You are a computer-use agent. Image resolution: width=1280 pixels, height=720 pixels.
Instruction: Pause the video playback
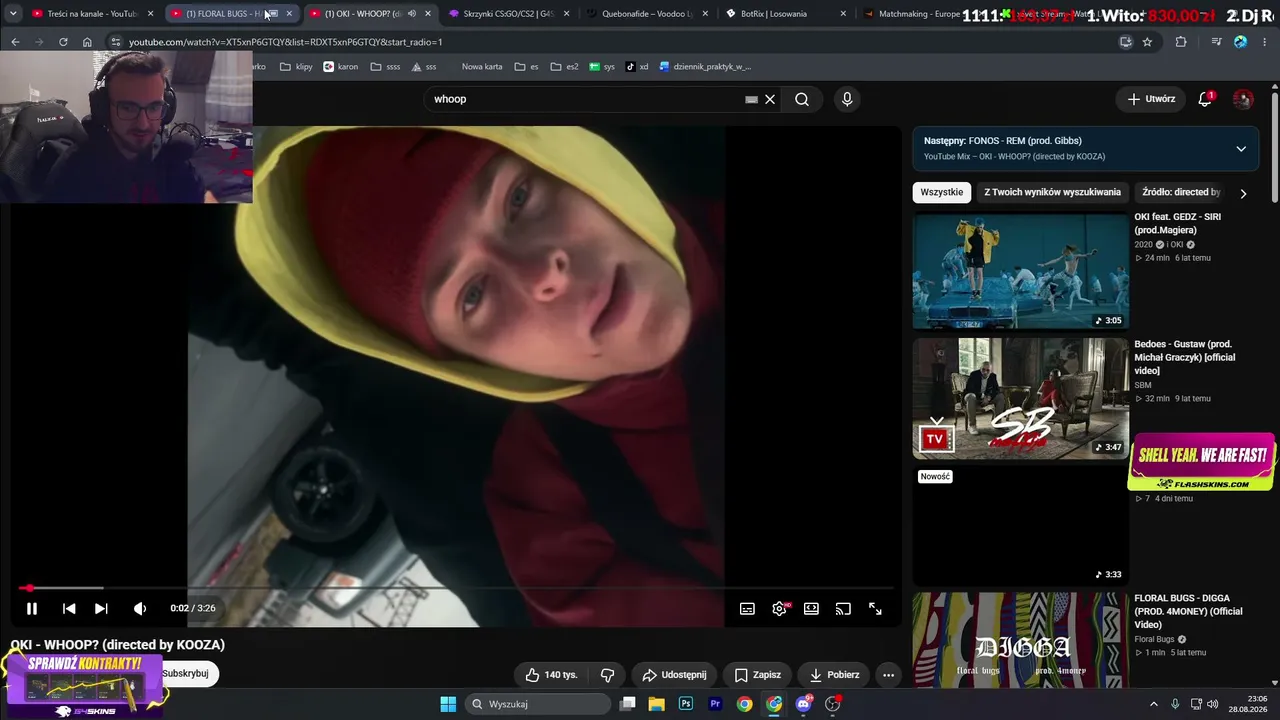pos(32,608)
